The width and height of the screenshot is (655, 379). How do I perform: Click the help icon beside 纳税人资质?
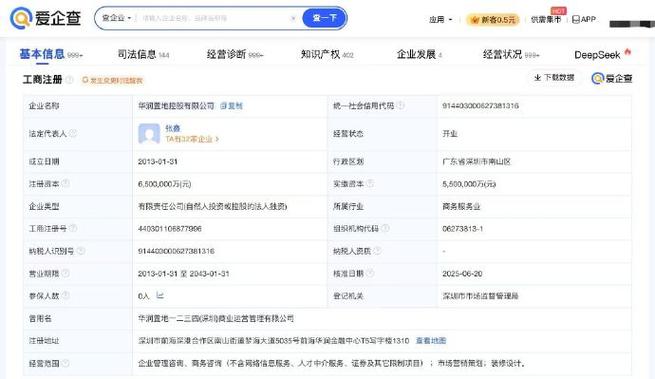click(377, 250)
